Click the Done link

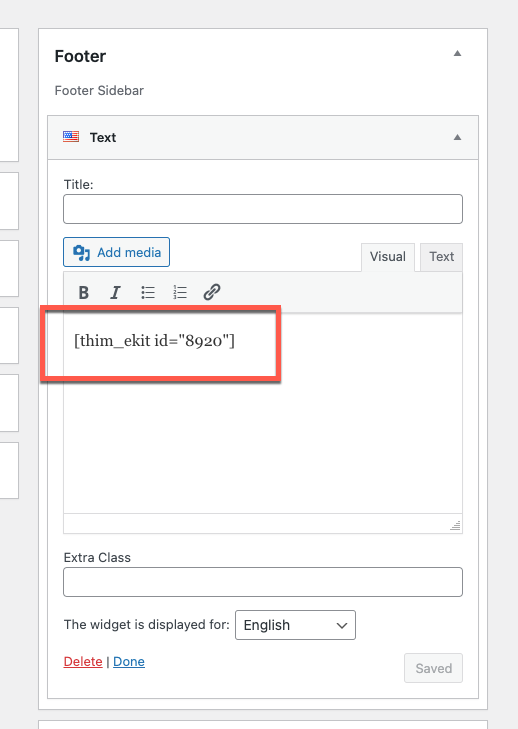point(129,662)
